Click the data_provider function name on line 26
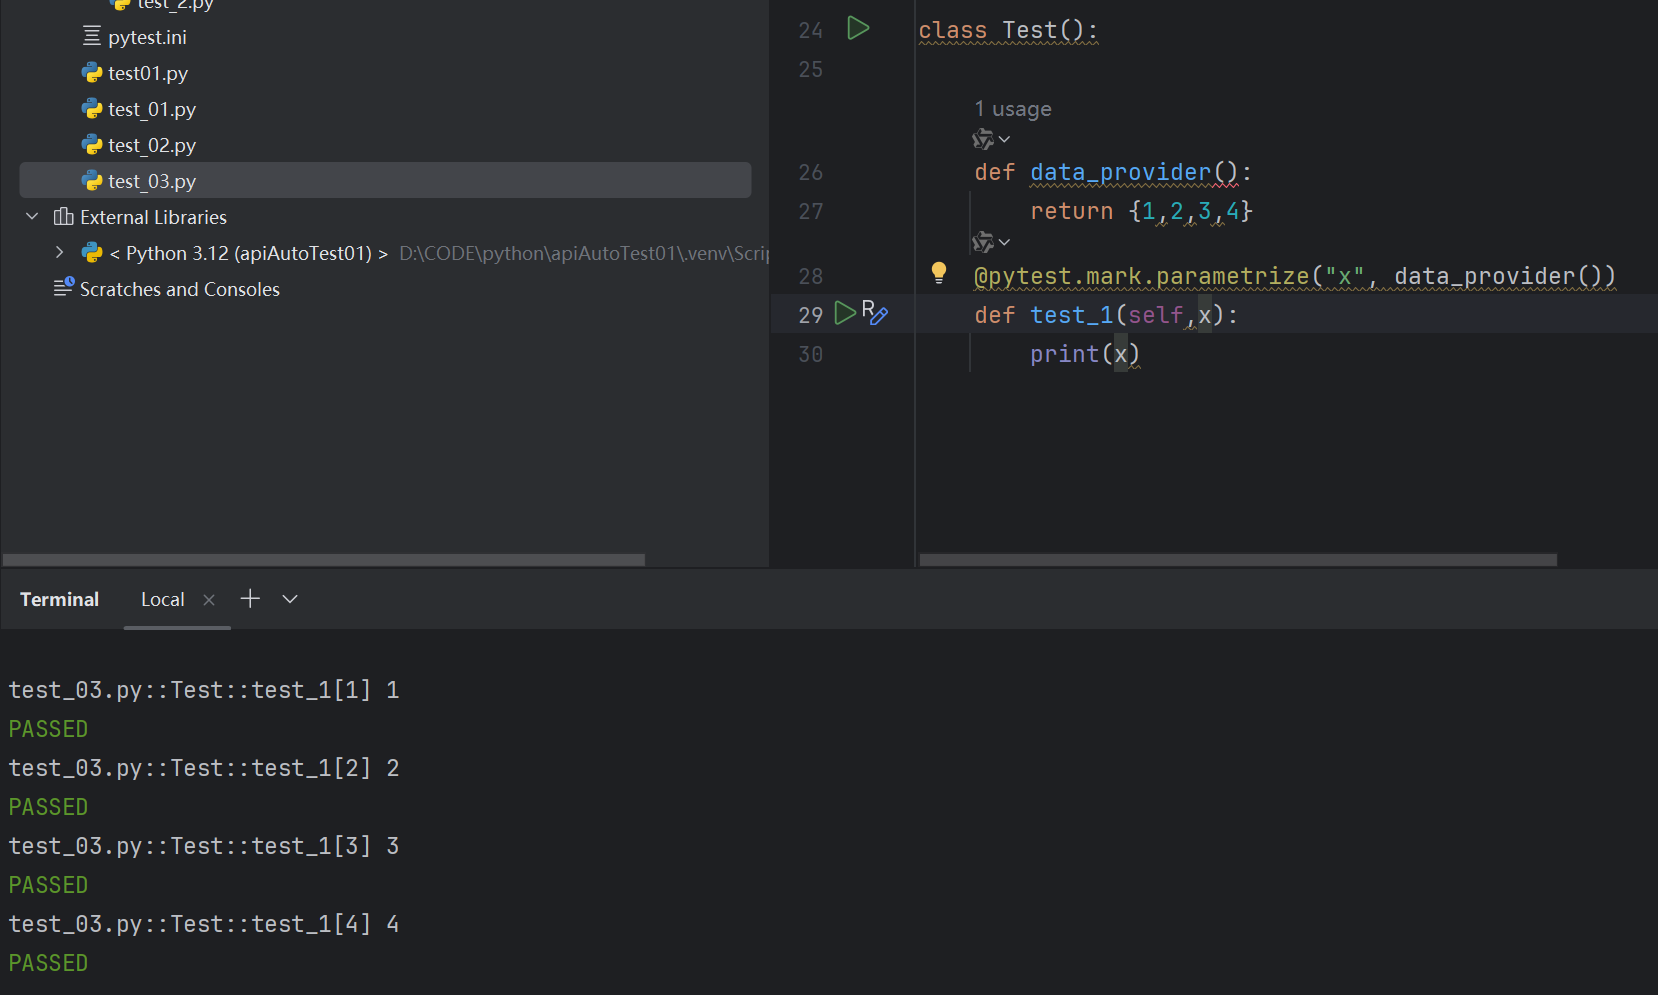The image size is (1658, 995). point(1120,172)
